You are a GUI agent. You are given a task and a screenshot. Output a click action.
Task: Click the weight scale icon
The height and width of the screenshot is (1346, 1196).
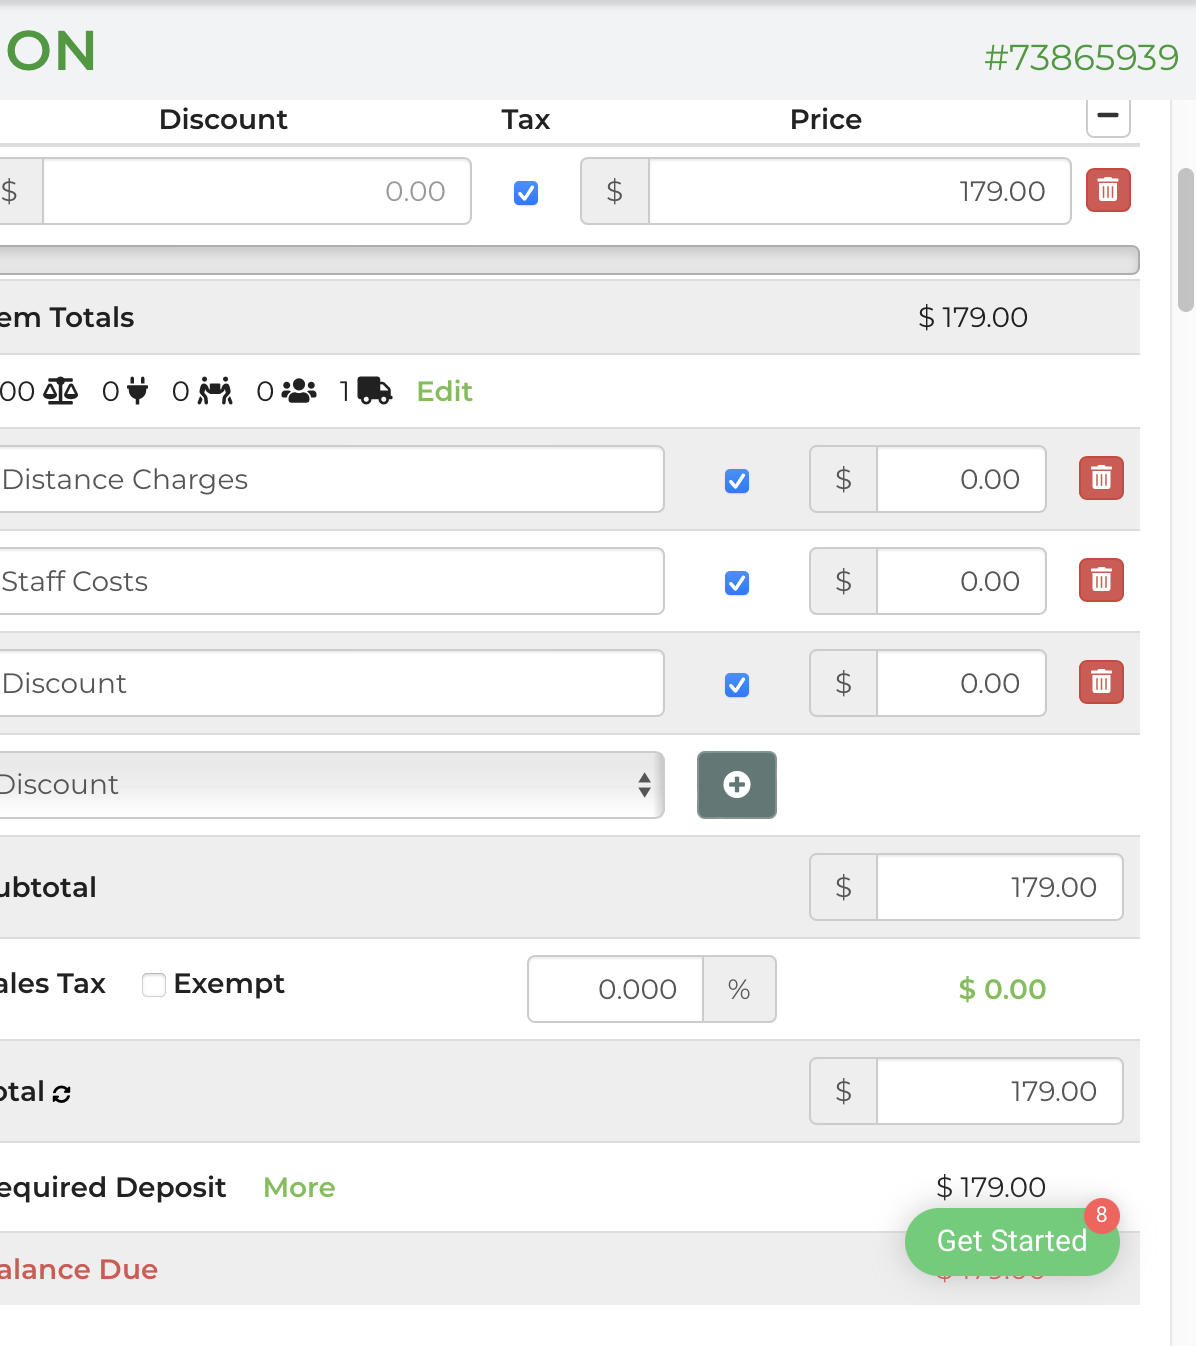coord(60,391)
